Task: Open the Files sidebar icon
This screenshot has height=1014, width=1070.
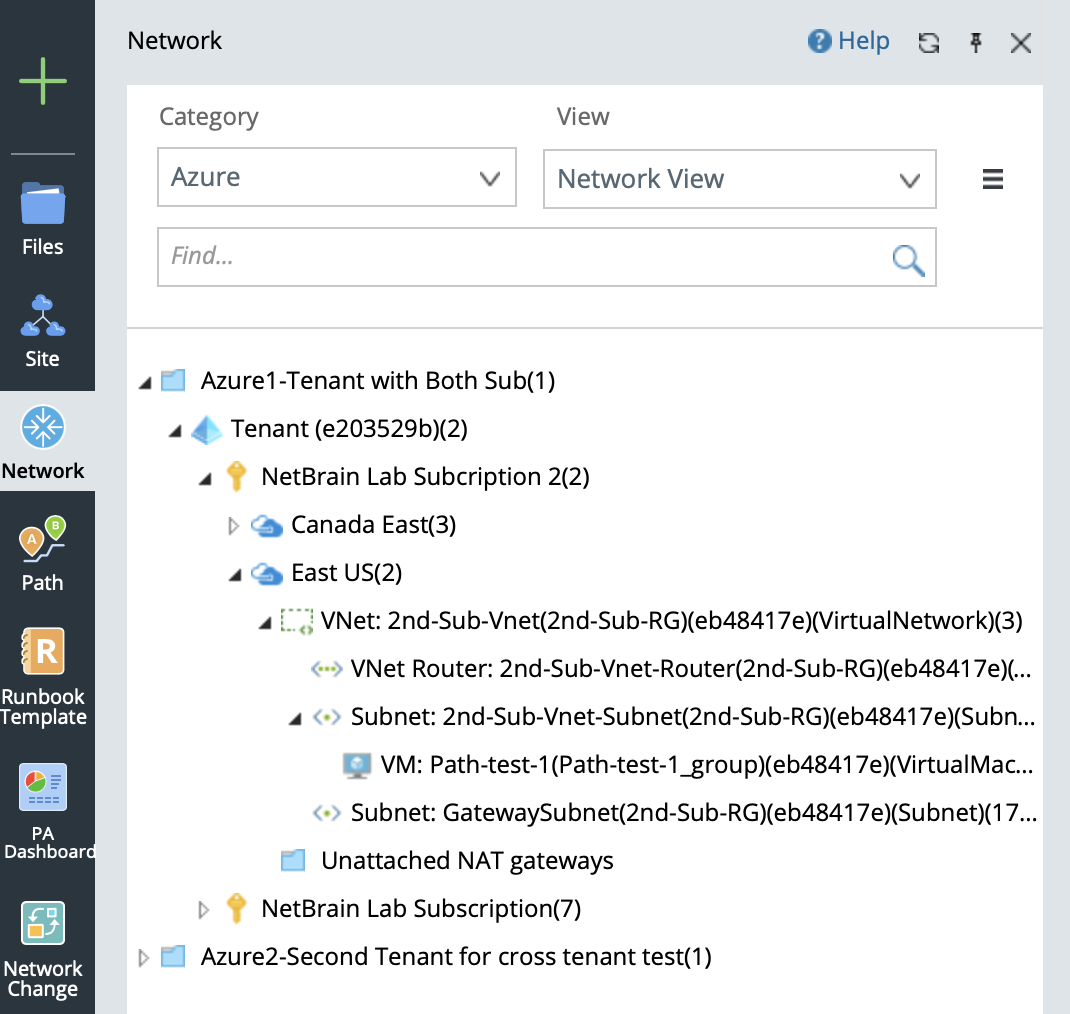Action: 43,217
